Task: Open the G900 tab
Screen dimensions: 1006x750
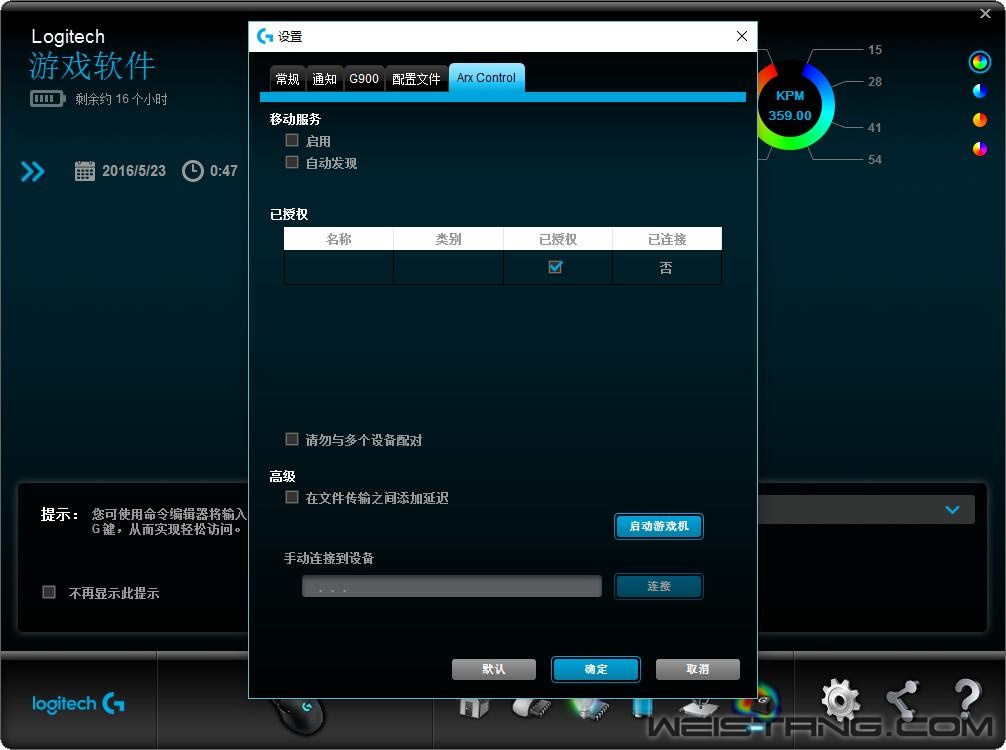Action: 364,79
